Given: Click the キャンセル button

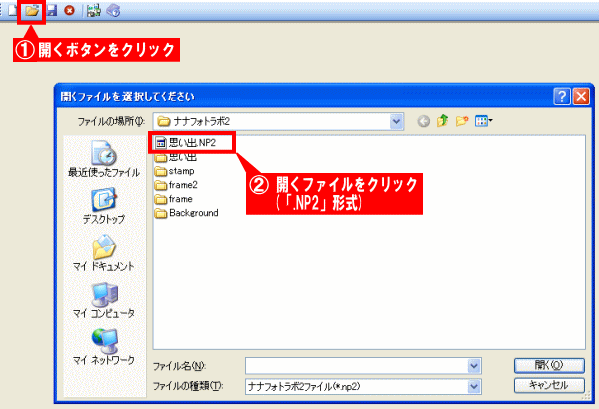Looking at the screenshot, I should (549, 385).
